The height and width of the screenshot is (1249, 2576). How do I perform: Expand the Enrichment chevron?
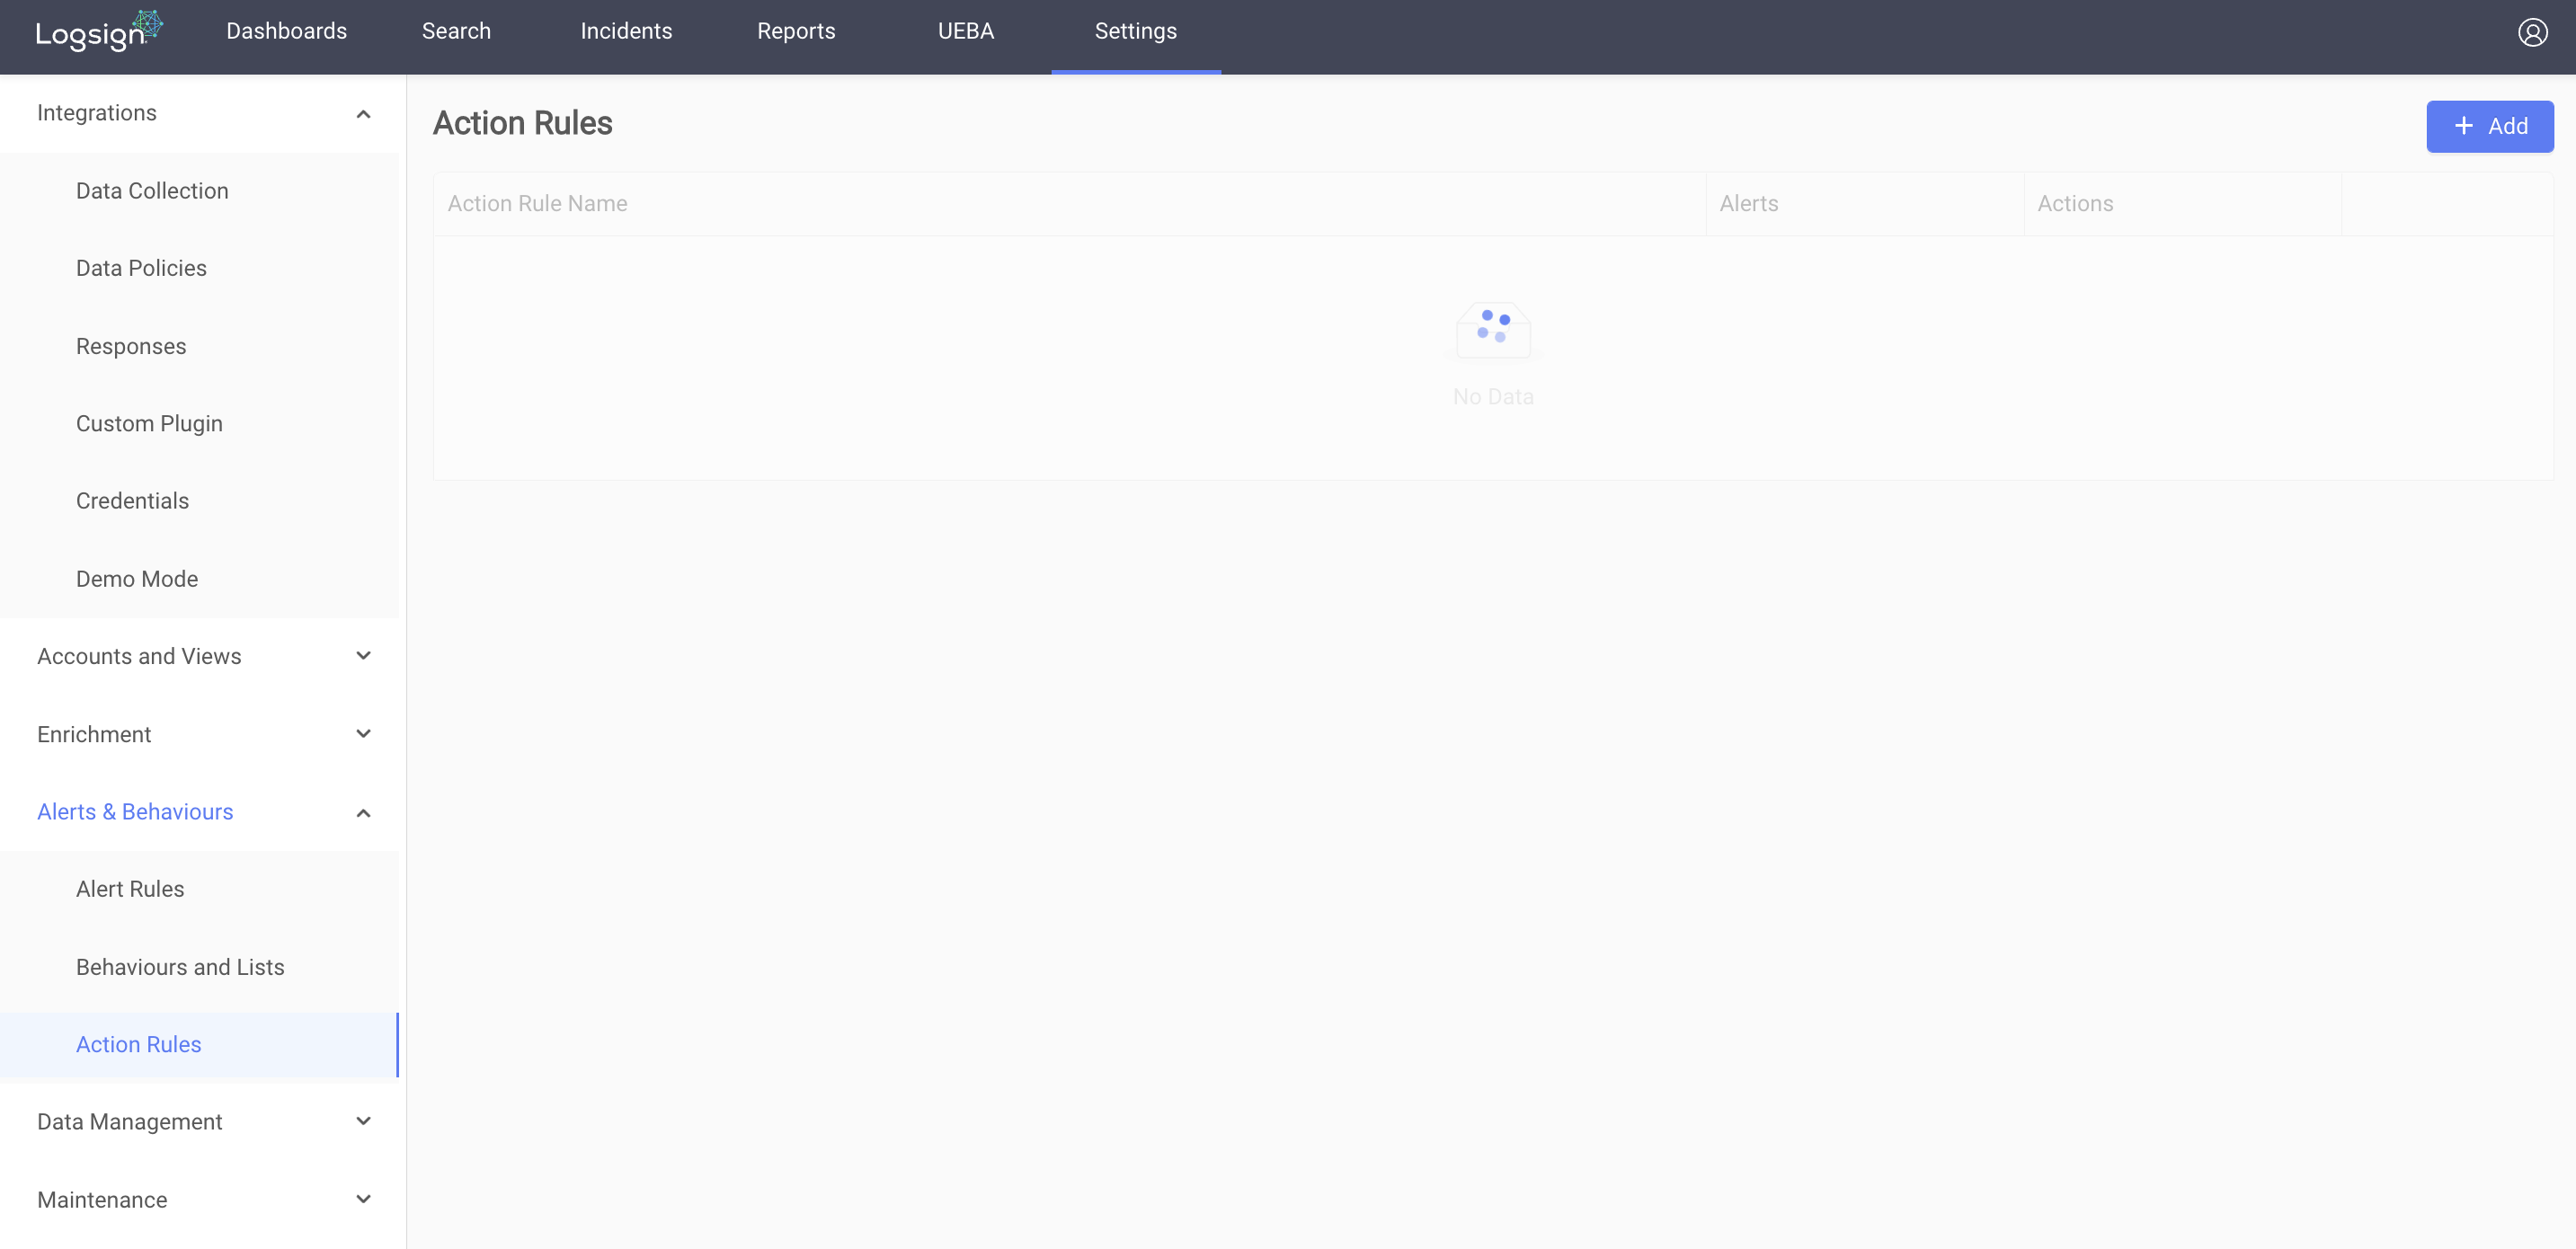364,734
